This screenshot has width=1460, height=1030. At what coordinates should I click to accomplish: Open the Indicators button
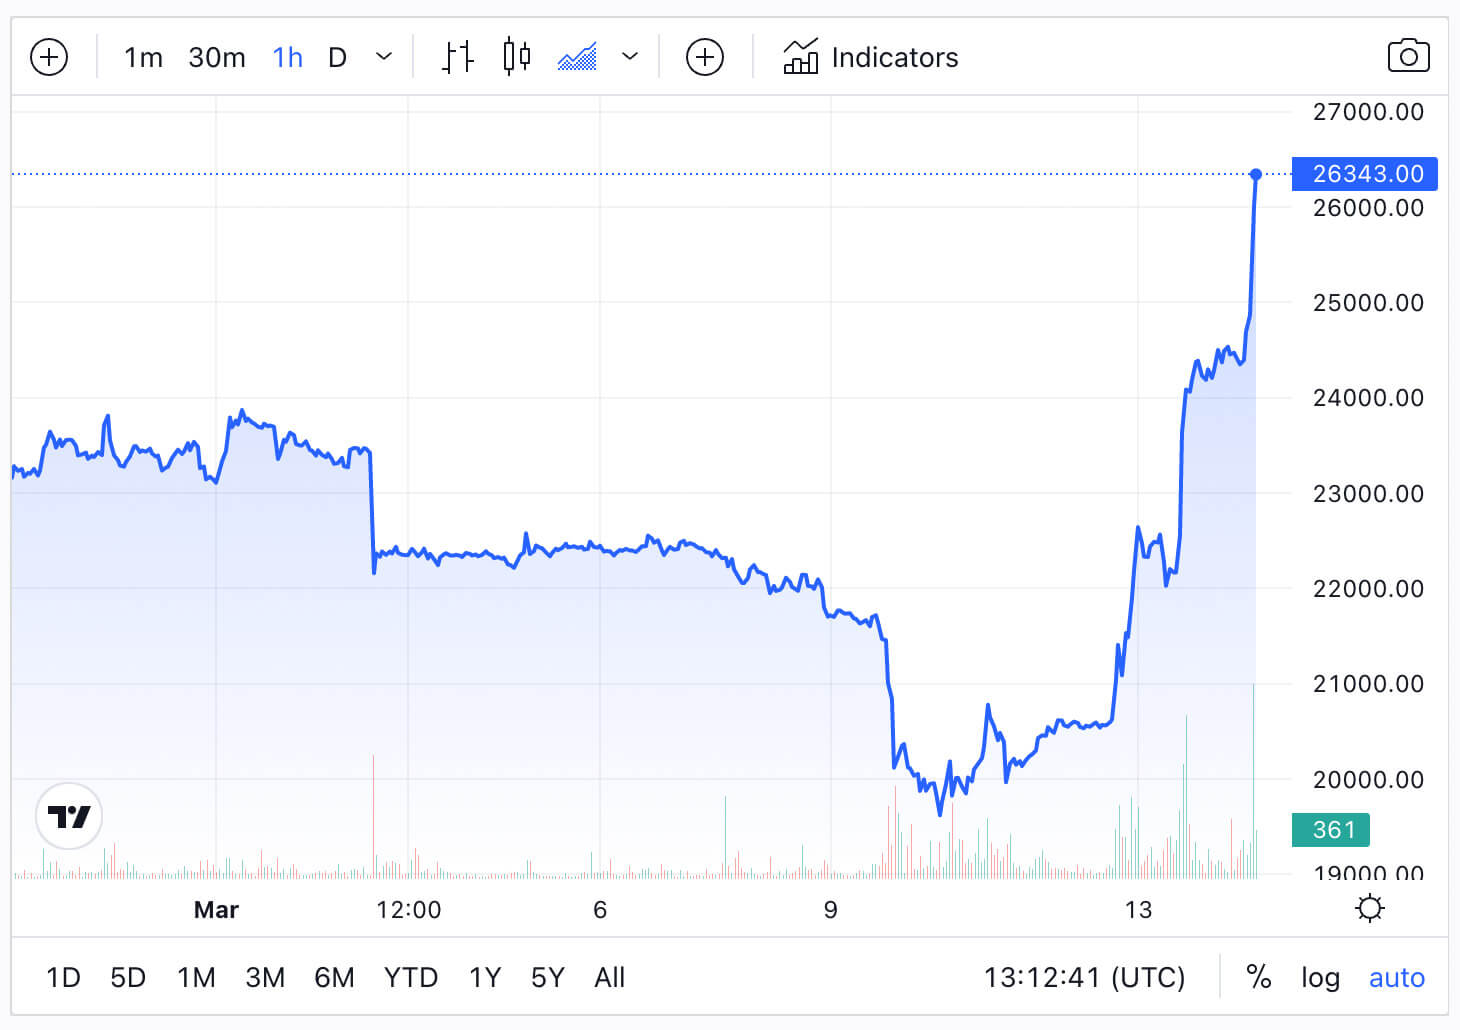tap(871, 57)
